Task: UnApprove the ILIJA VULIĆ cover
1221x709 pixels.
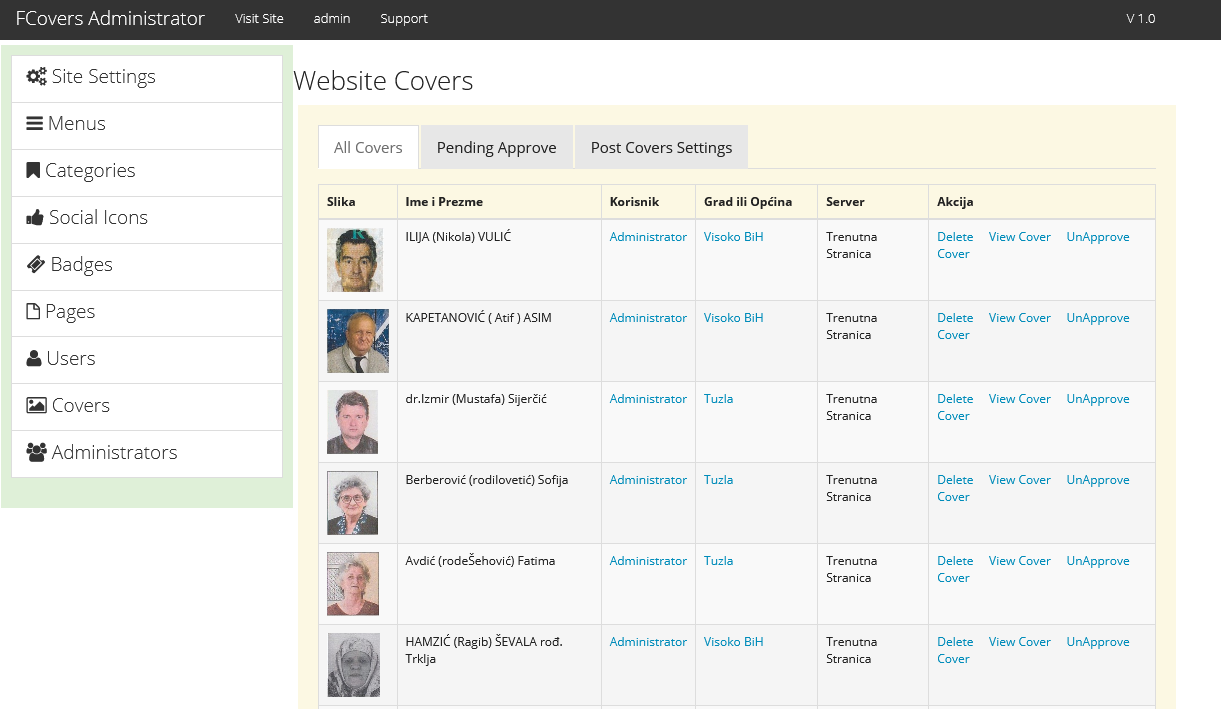Action: 1098,237
